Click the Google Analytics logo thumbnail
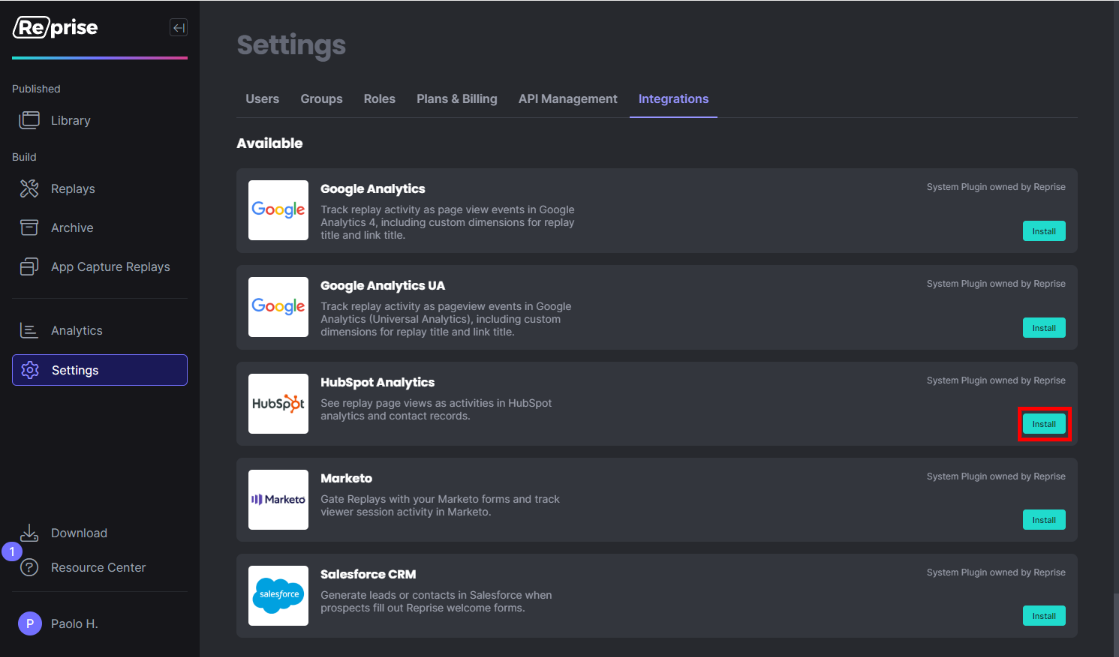This screenshot has width=1119, height=657. click(x=278, y=210)
